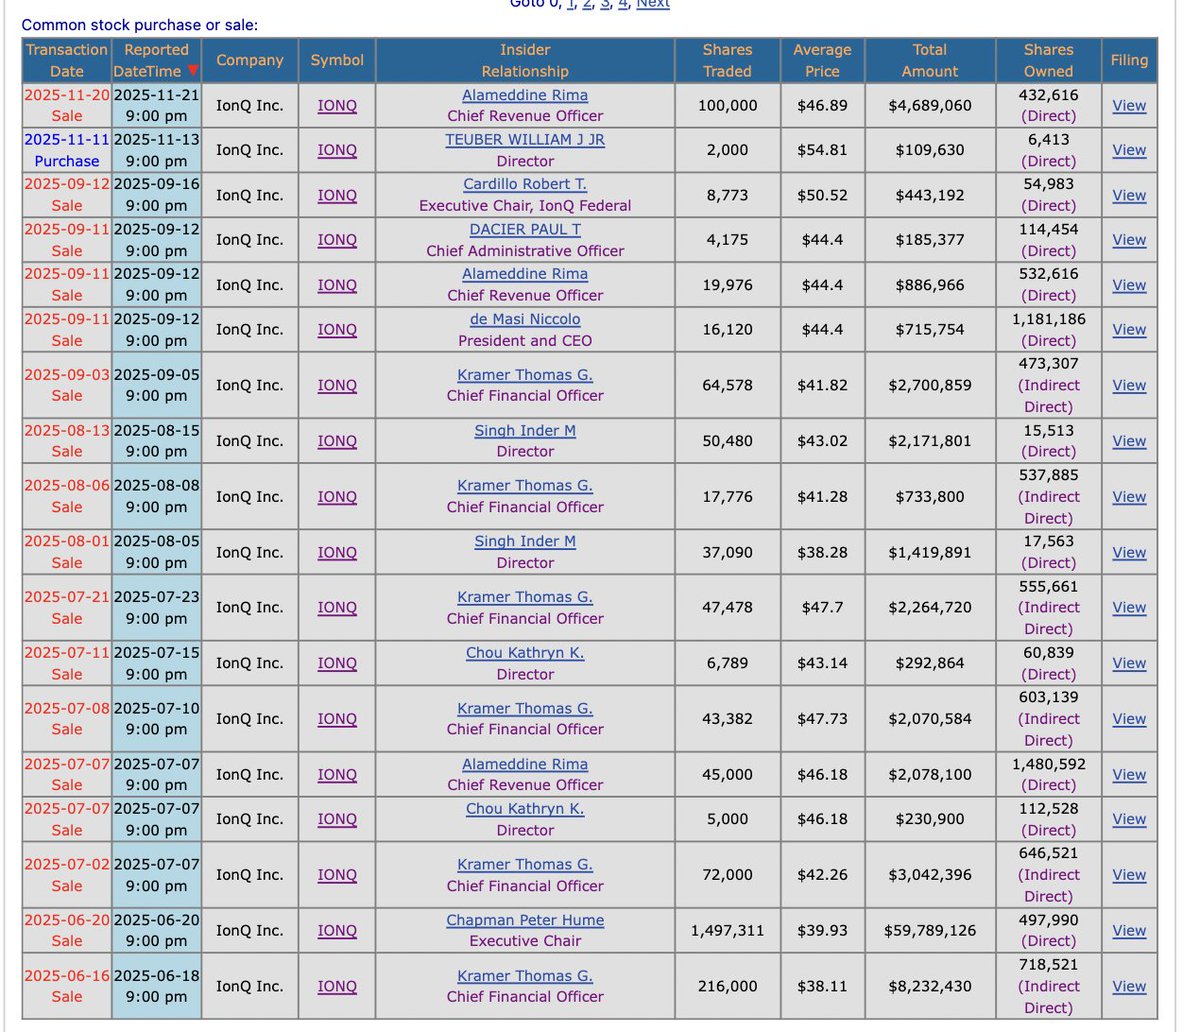Select the $733,800 total amount cell

click(x=930, y=496)
